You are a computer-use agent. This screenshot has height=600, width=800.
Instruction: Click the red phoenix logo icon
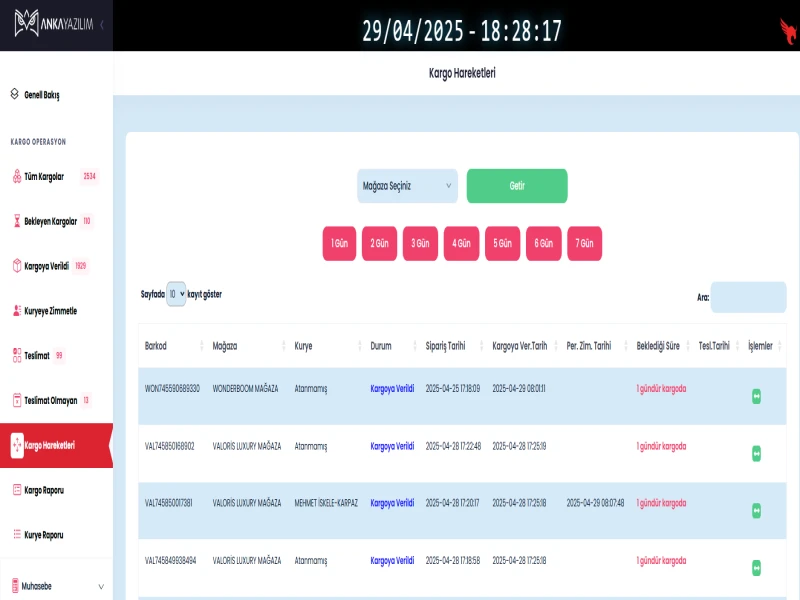(x=788, y=30)
